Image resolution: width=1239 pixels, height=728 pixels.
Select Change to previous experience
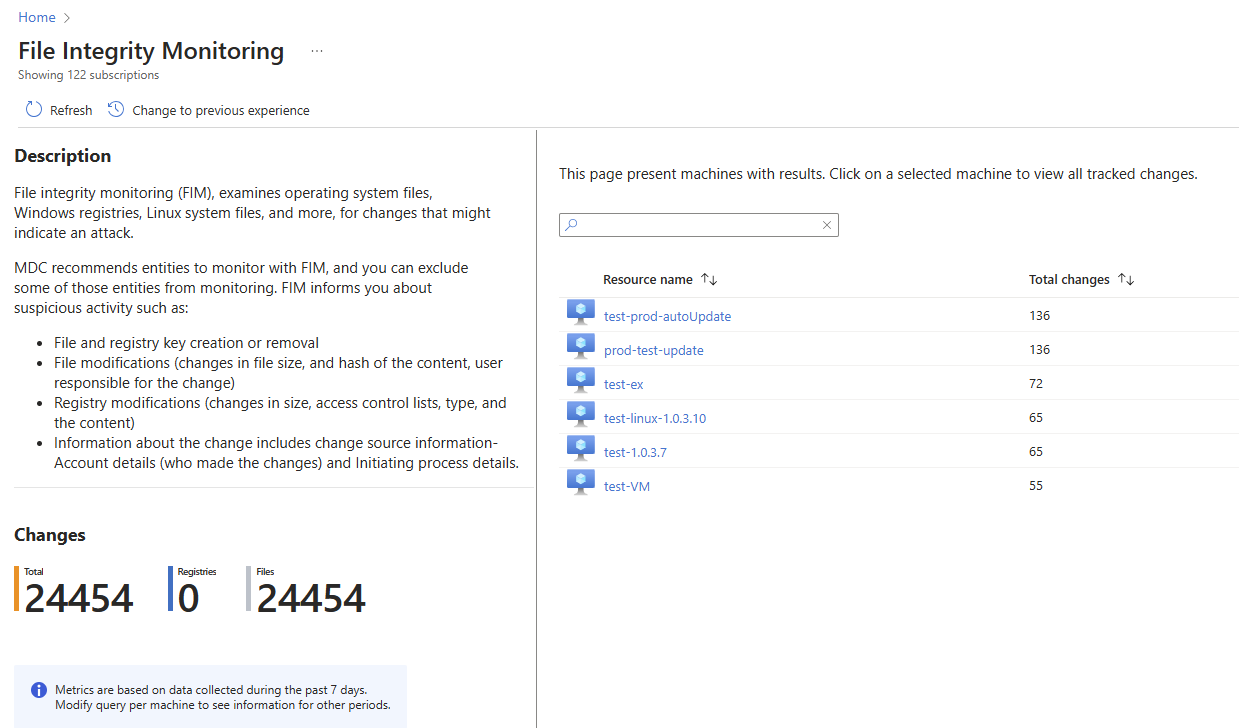click(219, 110)
